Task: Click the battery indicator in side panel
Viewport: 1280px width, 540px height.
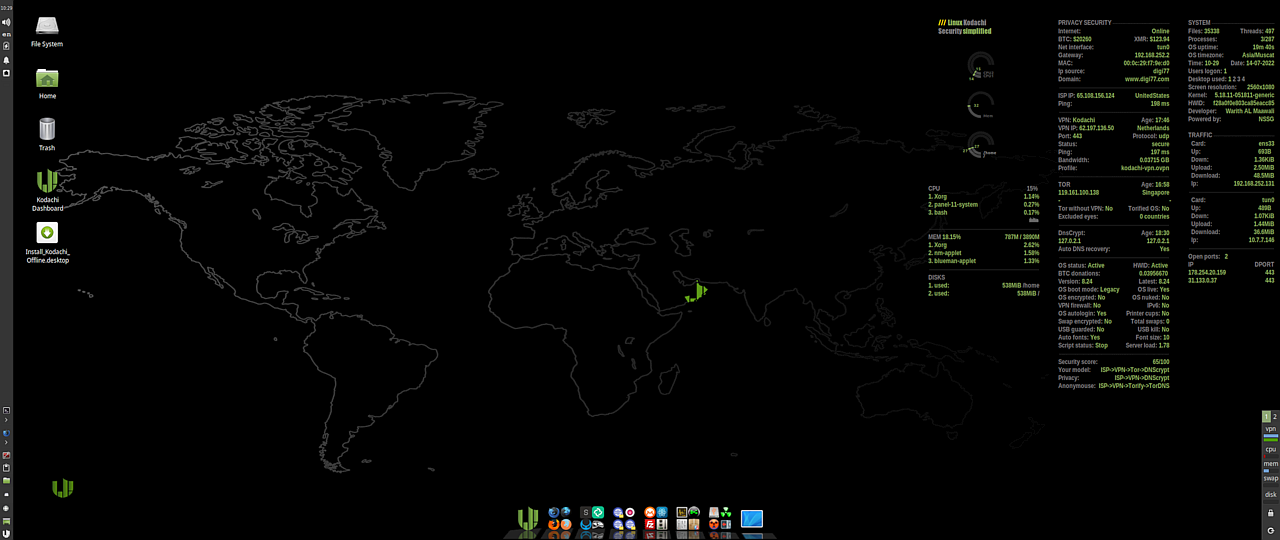Action: [x=6, y=46]
